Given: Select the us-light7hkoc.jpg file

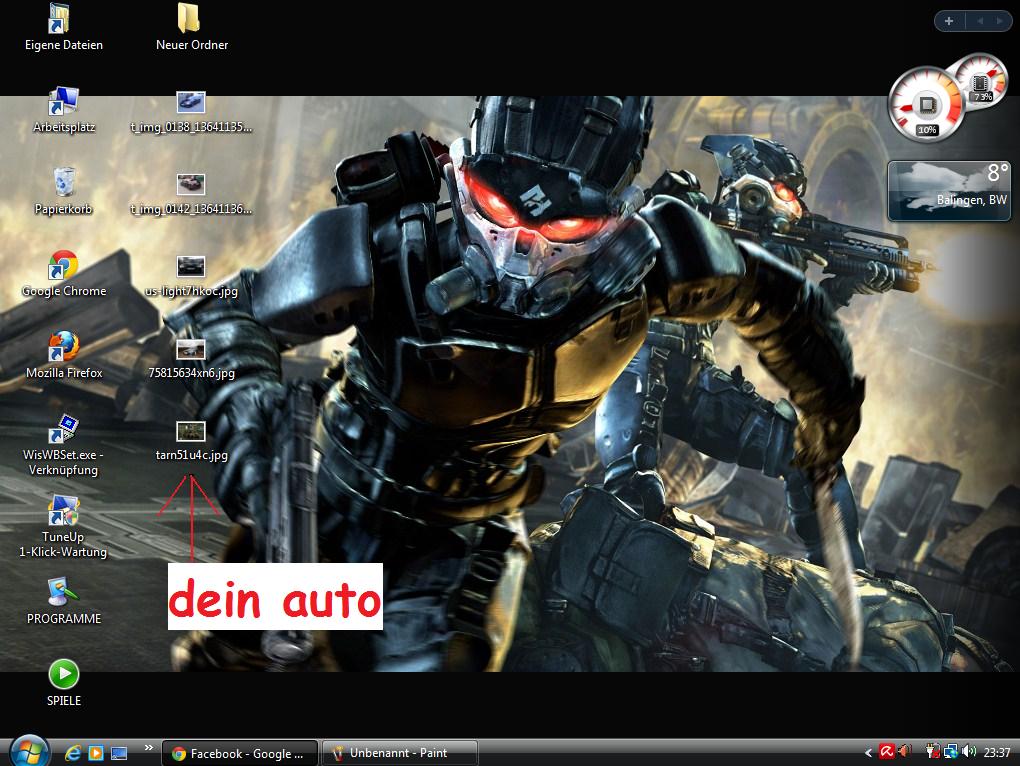Looking at the screenshot, I should (x=191, y=276).
